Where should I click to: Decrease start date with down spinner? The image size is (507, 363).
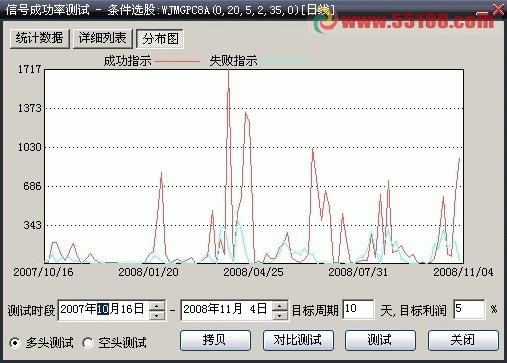[157, 315]
